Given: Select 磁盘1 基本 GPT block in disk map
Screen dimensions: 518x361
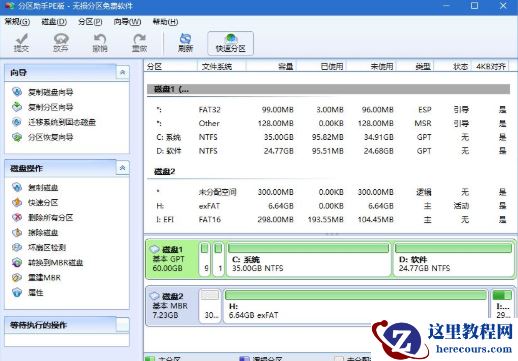Looking at the screenshot, I should pyautogui.click(x=172, y=259).
